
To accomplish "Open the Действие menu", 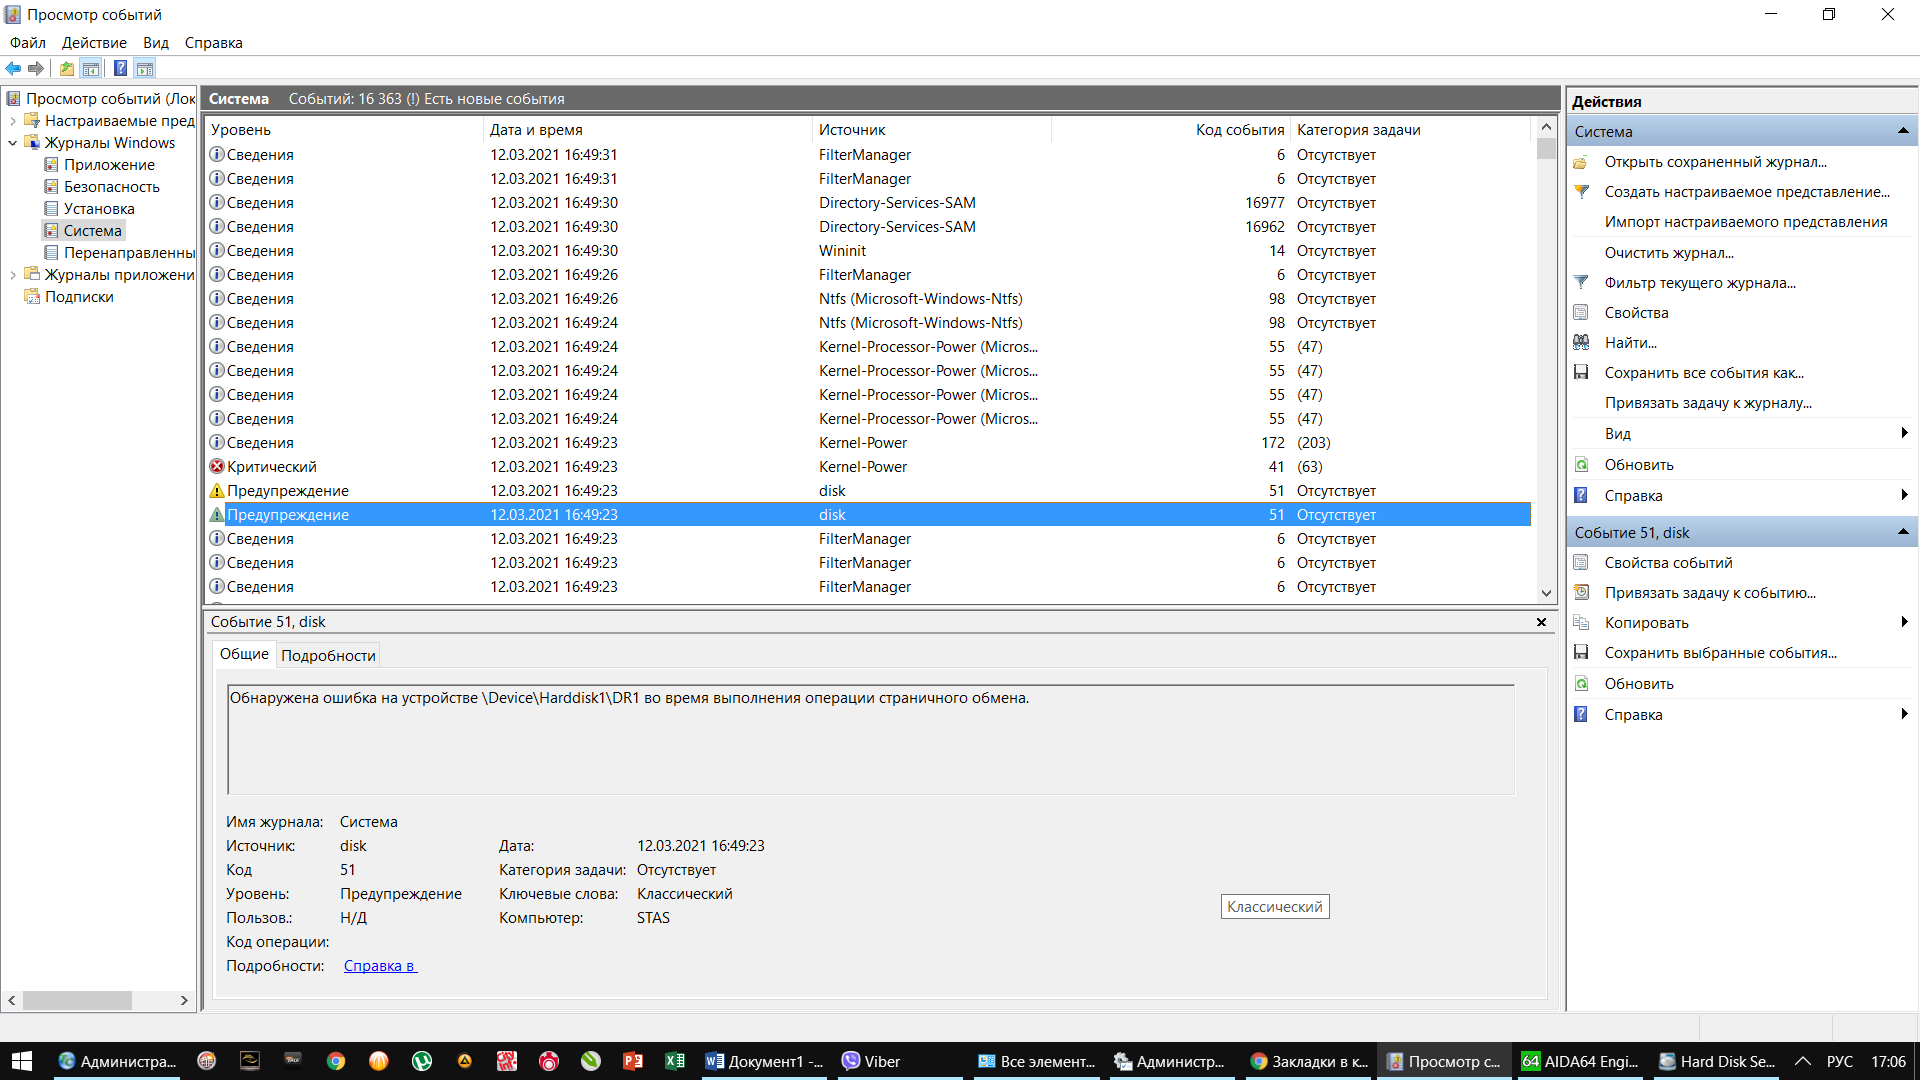I will pos(94,43).
